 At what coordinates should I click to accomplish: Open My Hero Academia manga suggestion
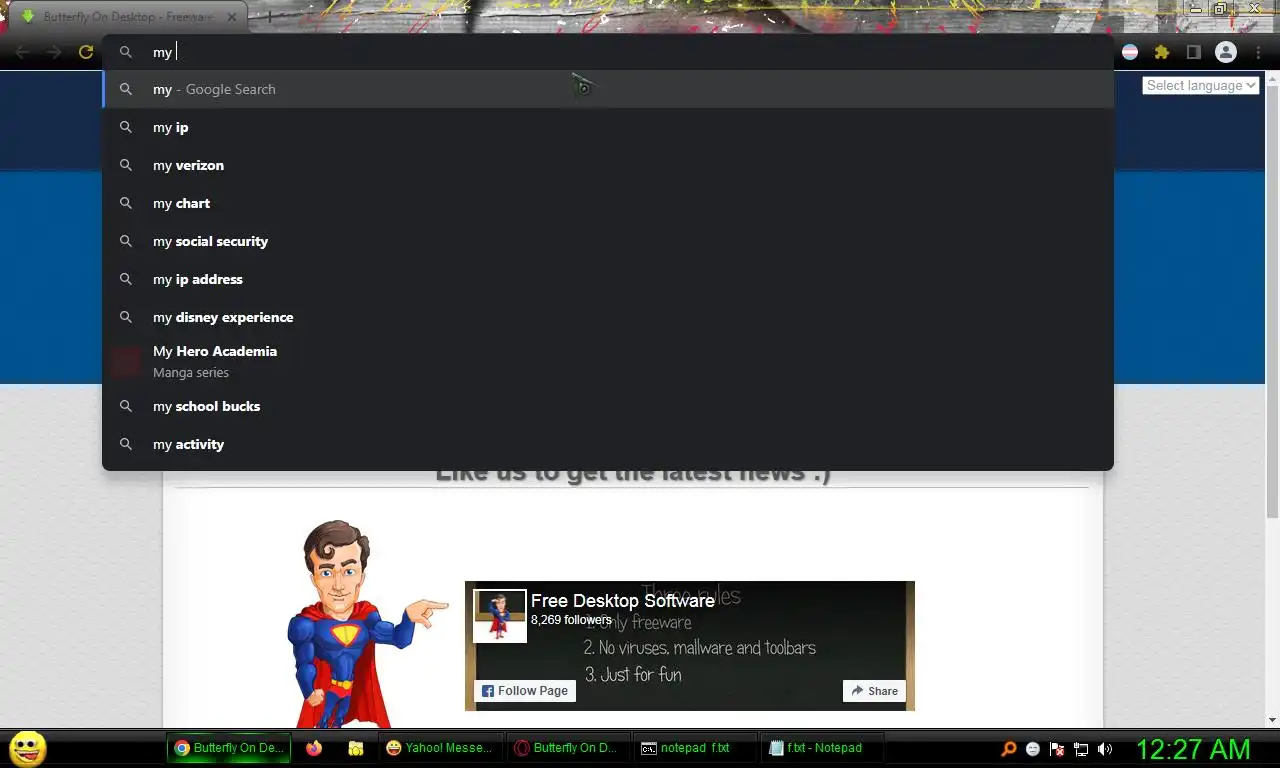(608, 361)
